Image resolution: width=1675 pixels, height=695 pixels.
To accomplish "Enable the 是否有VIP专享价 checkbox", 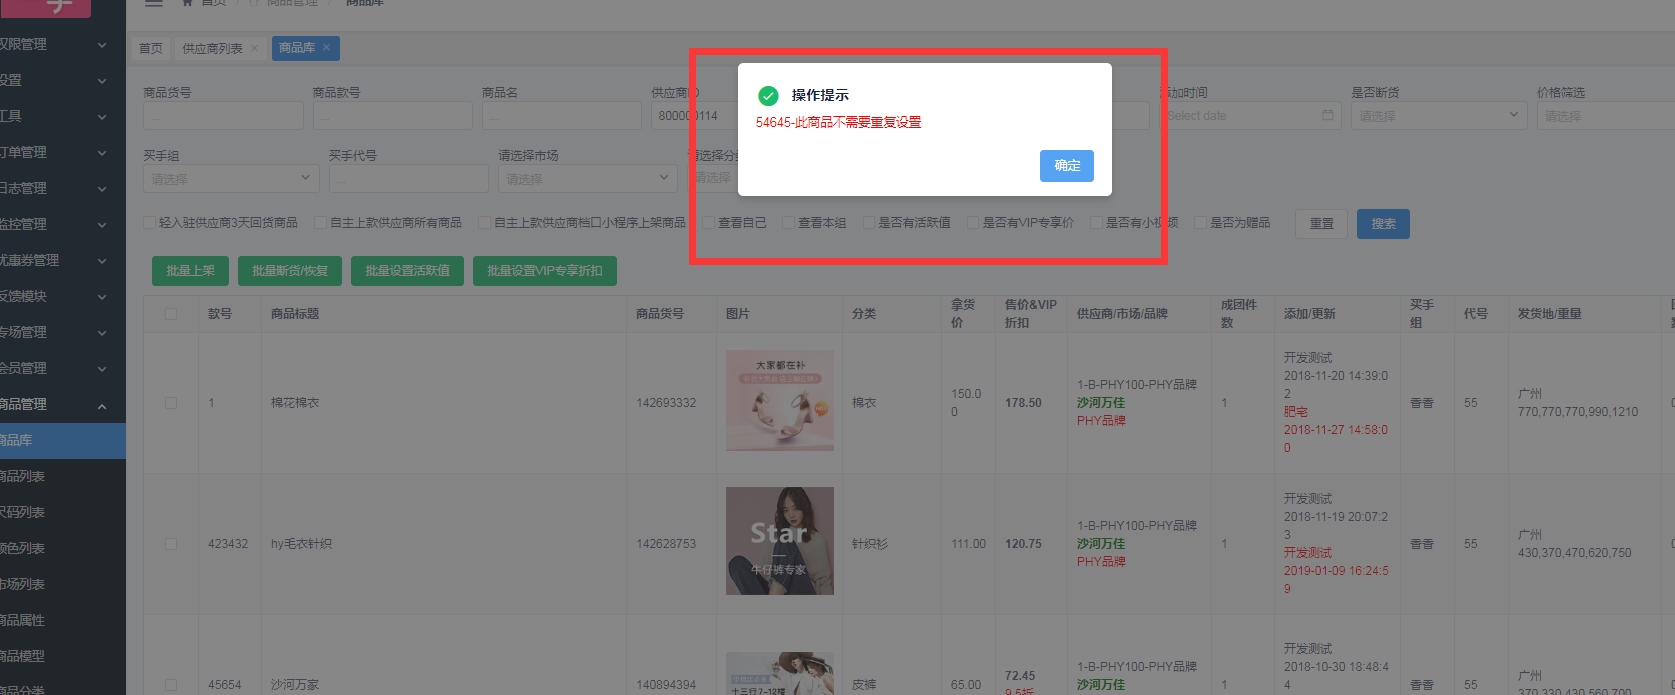I will [973, 223].
